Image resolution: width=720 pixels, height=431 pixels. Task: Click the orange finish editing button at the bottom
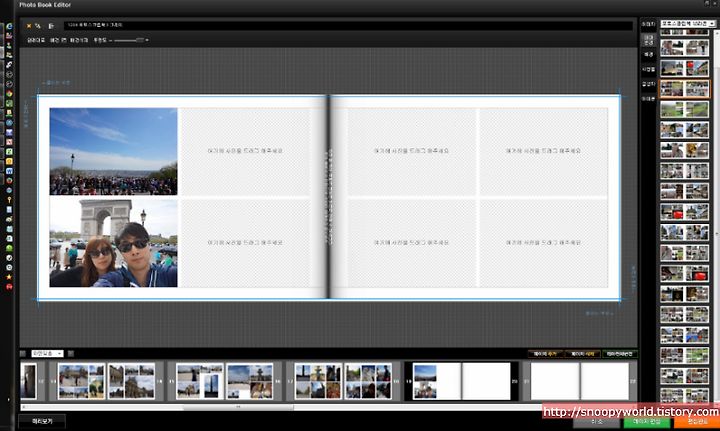click(697, 422)
